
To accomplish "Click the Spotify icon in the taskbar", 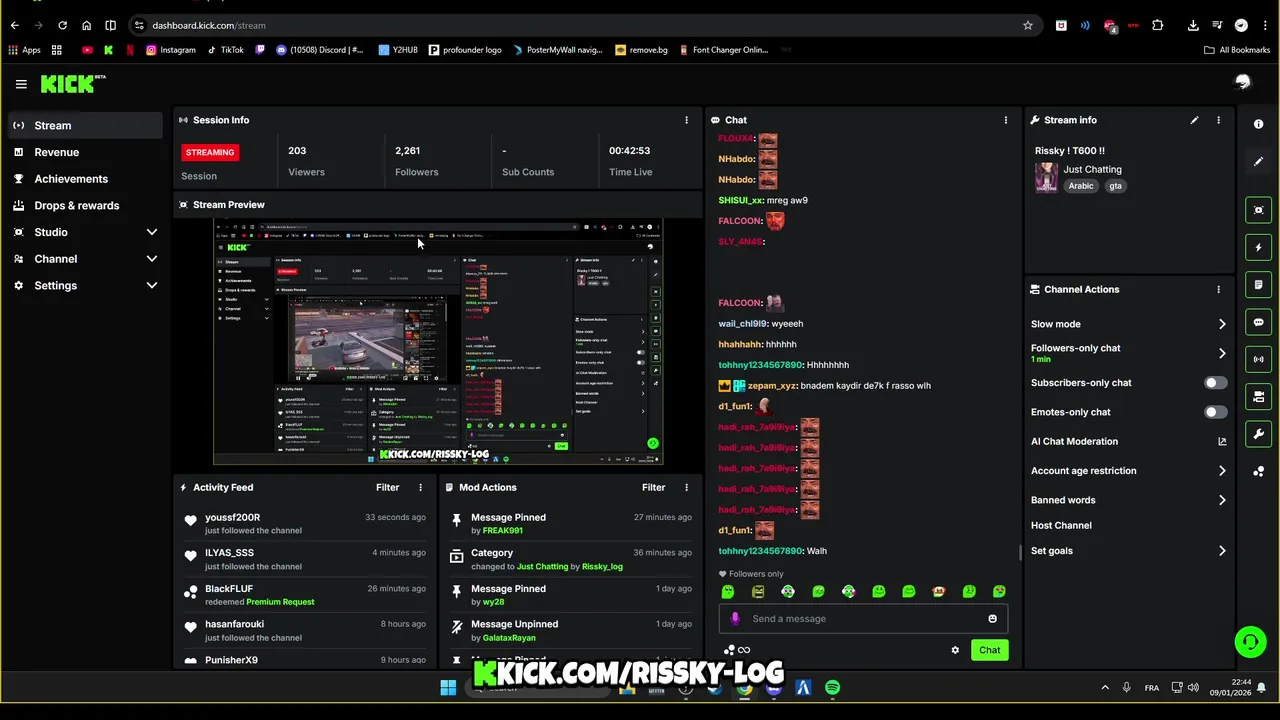I will 833,688.
